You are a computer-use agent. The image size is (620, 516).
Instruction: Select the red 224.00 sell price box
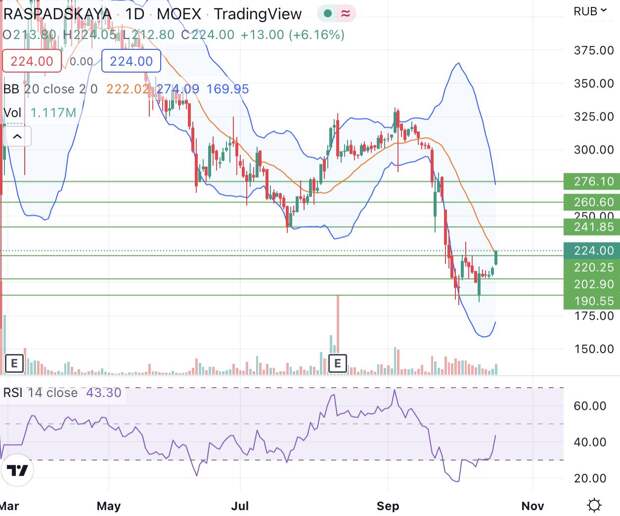(x=32, y=61)
